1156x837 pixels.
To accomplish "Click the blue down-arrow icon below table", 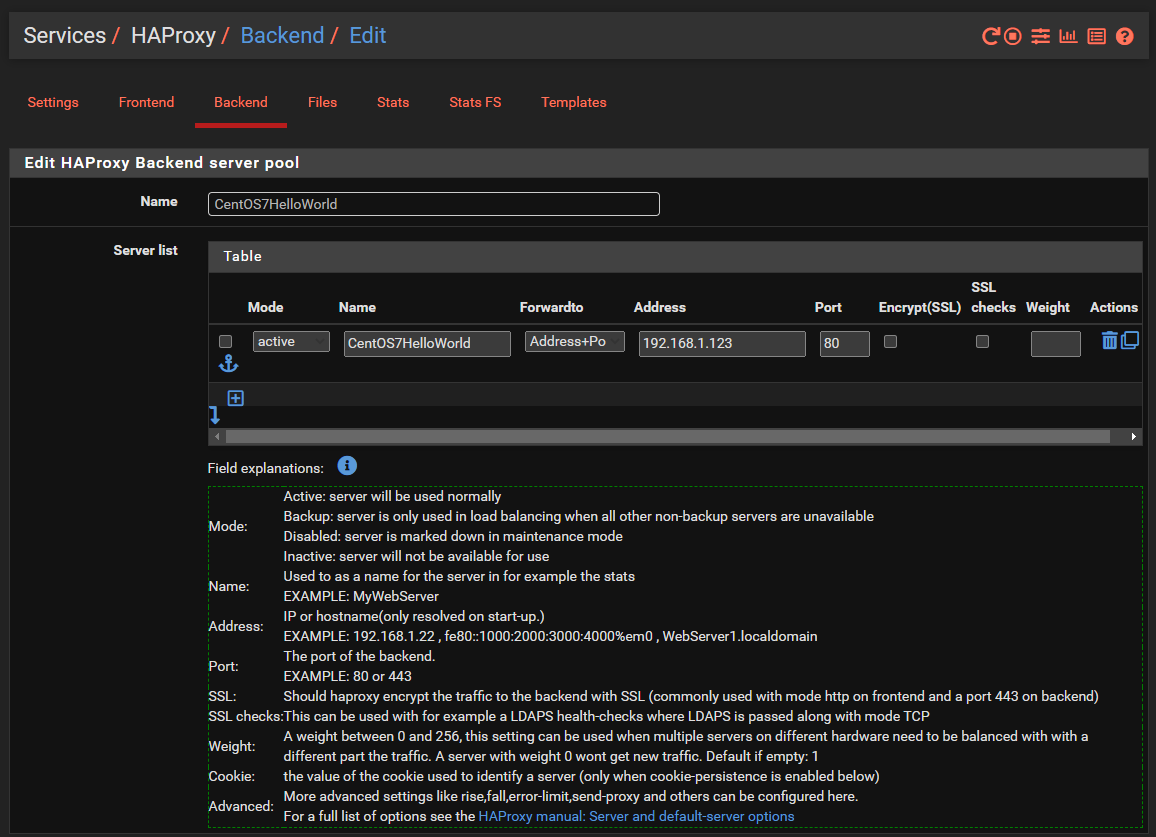I will click(215, 415).
